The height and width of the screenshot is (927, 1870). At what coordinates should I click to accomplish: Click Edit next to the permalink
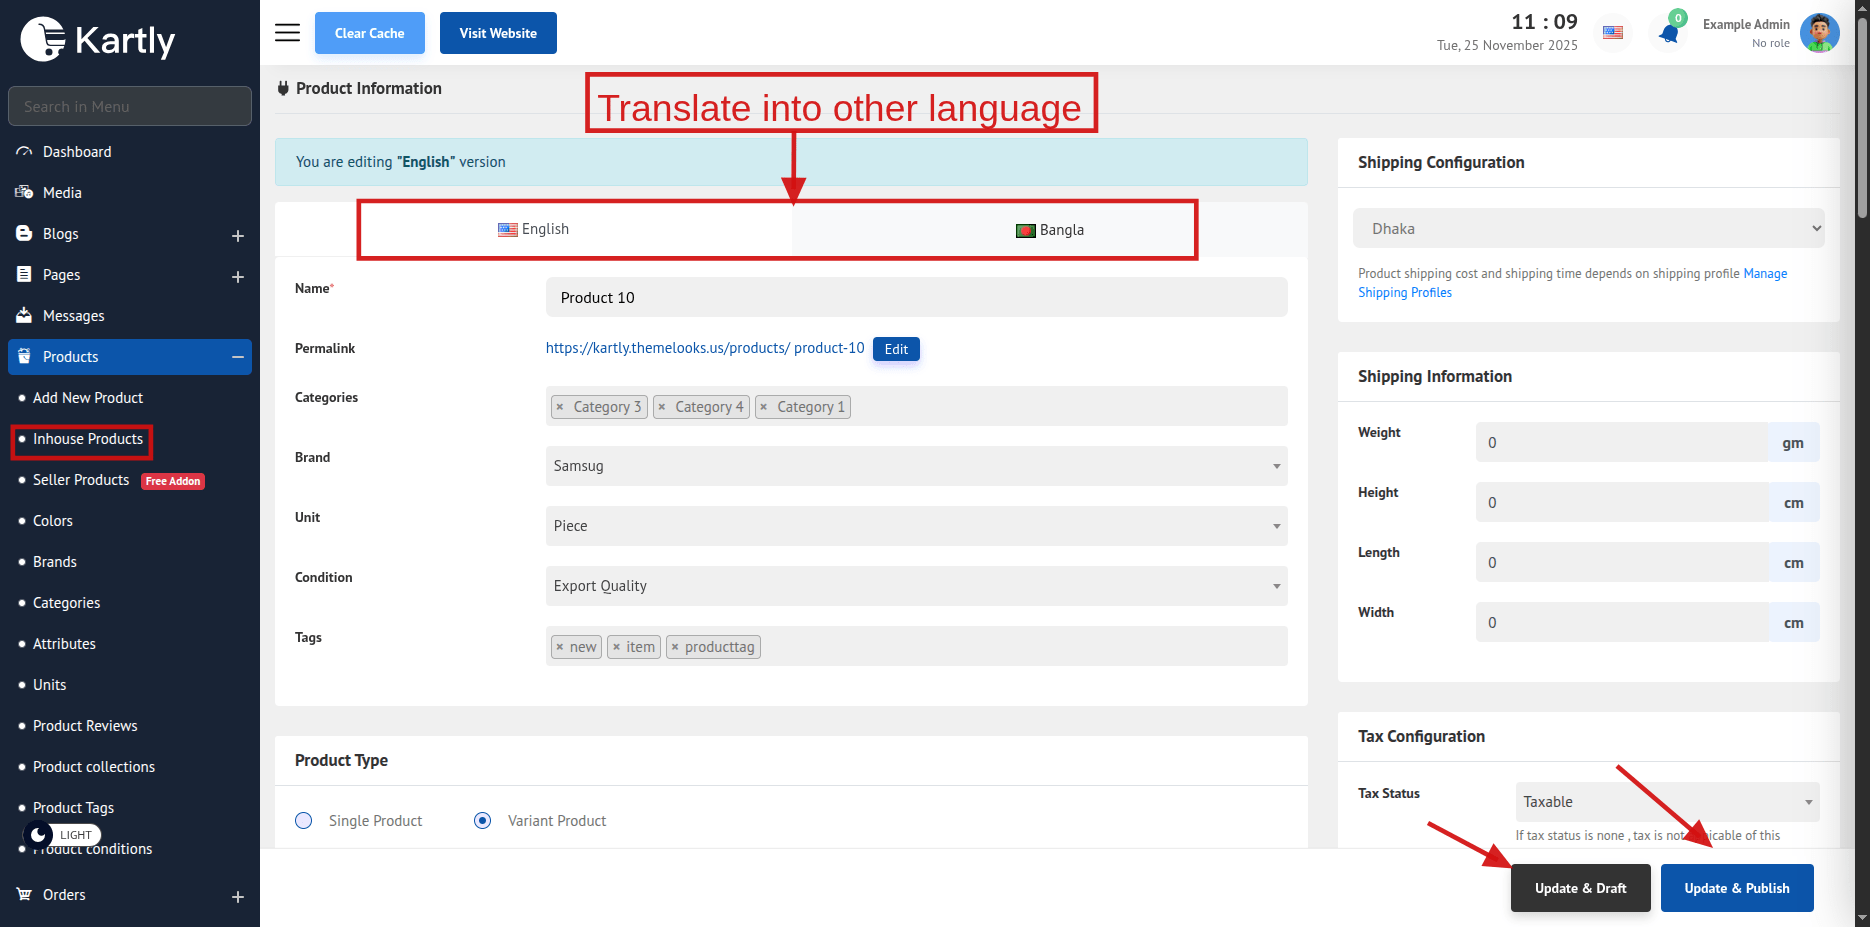[896, 349]
